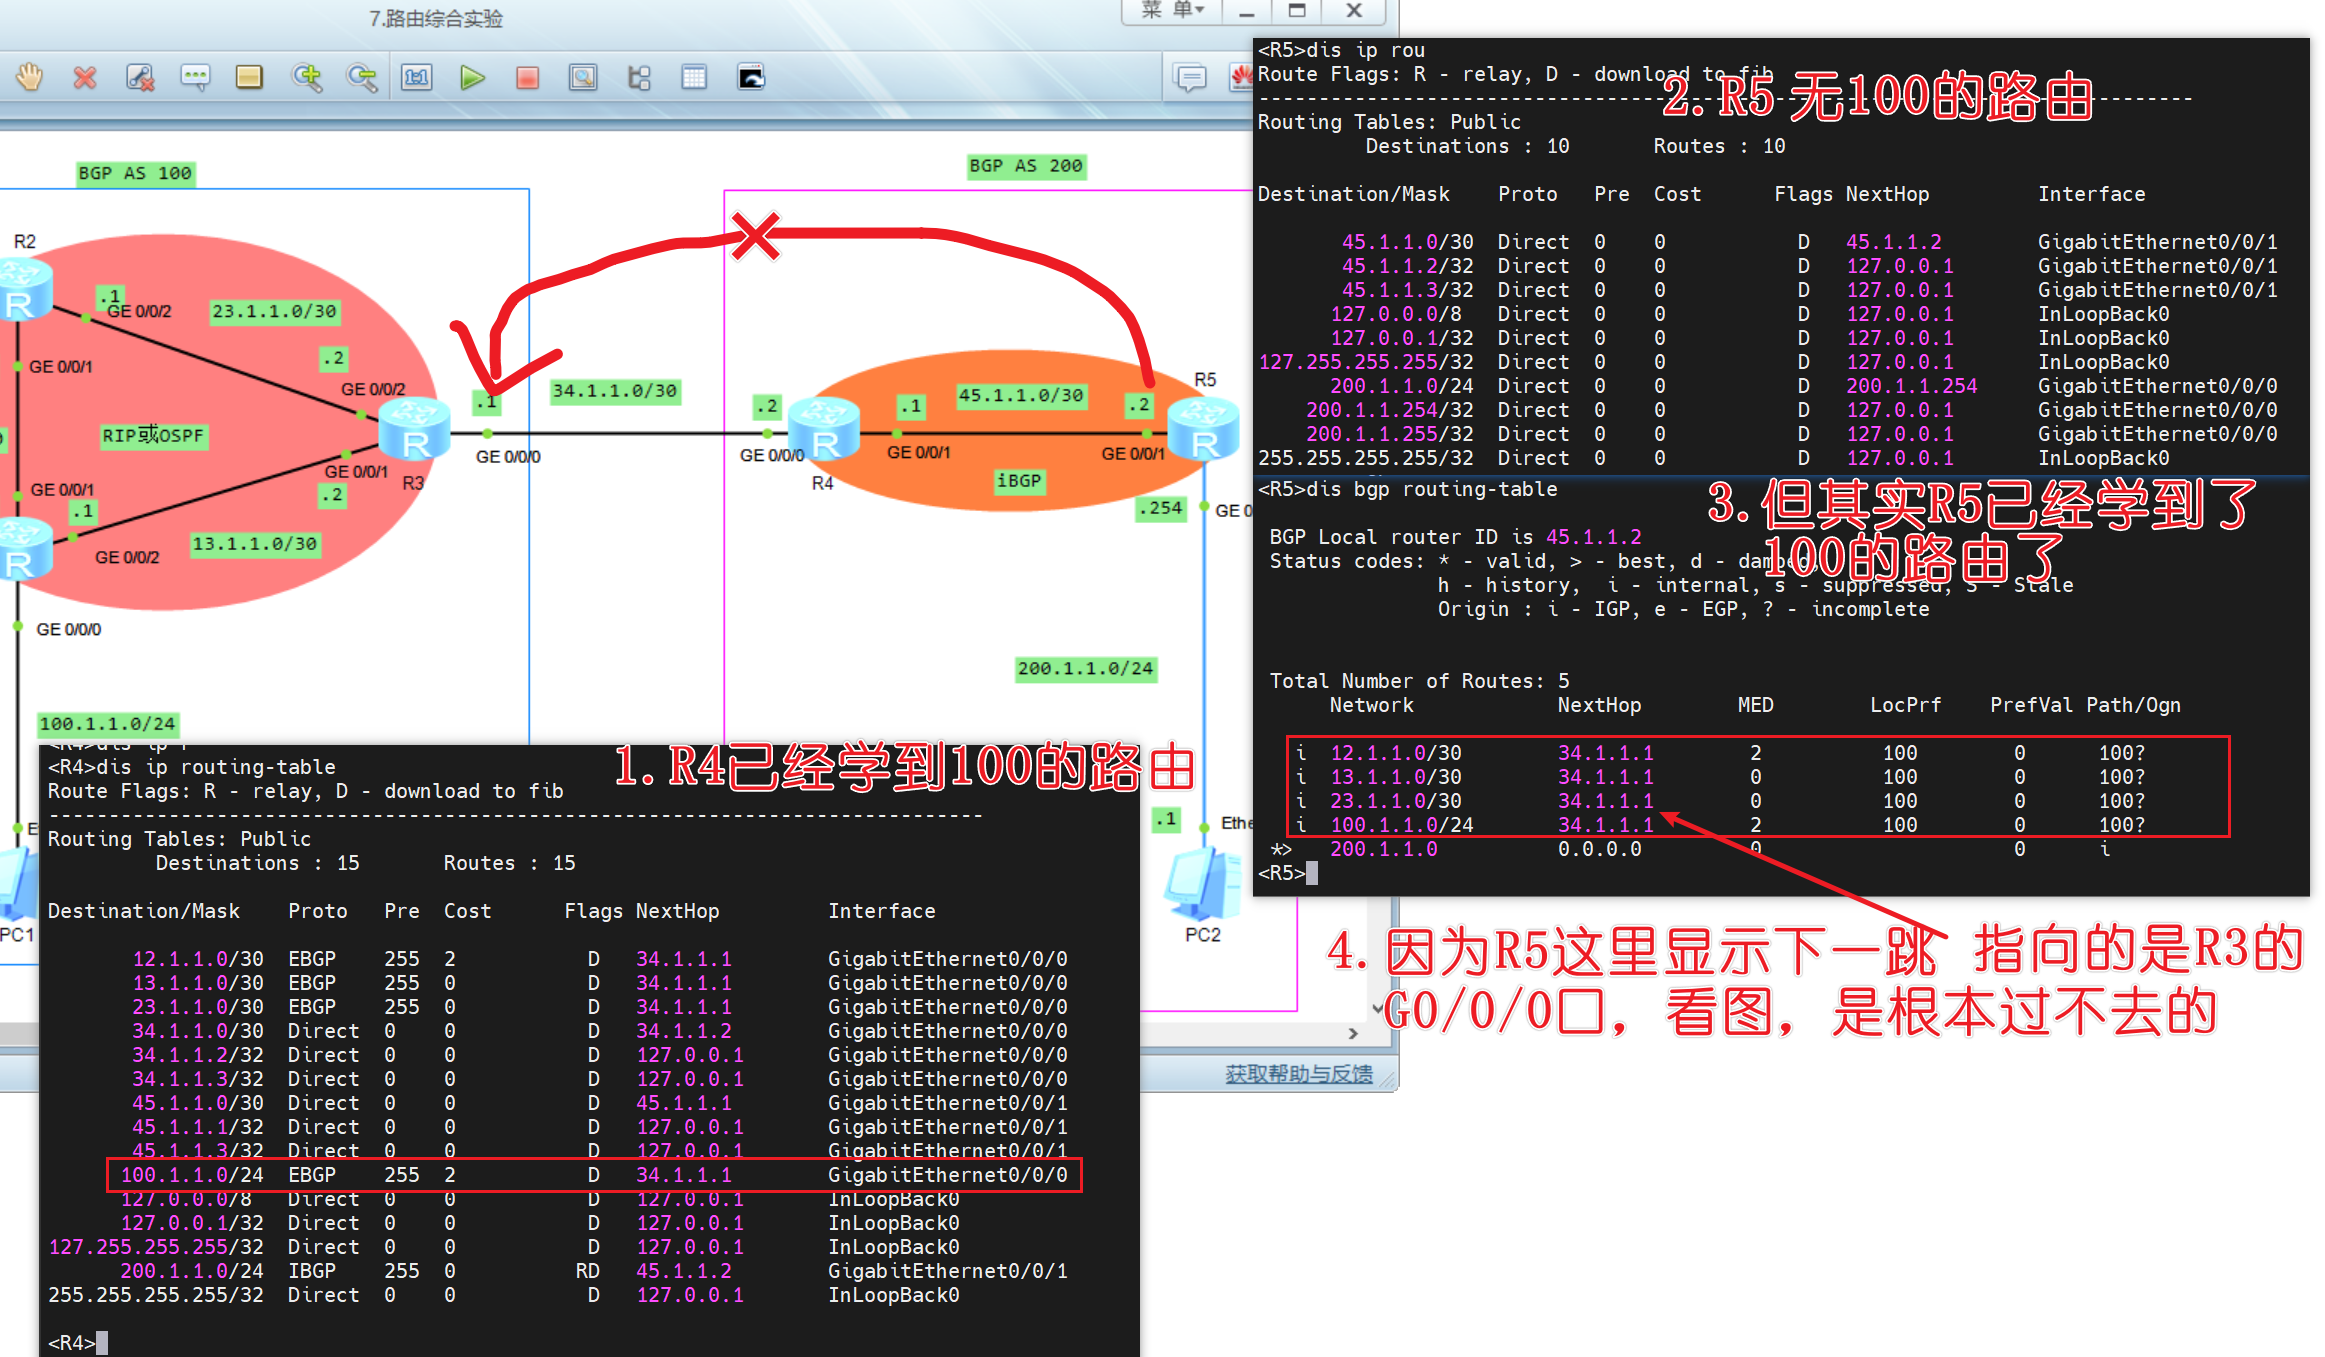
Task: Open the CLI terminal window icon
Action: pos(750,77)
